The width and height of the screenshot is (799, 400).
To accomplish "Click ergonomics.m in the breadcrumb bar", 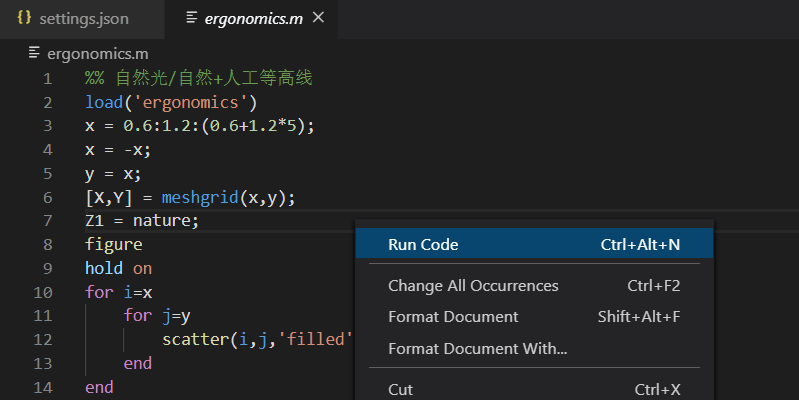I will (x=98, y=54).
